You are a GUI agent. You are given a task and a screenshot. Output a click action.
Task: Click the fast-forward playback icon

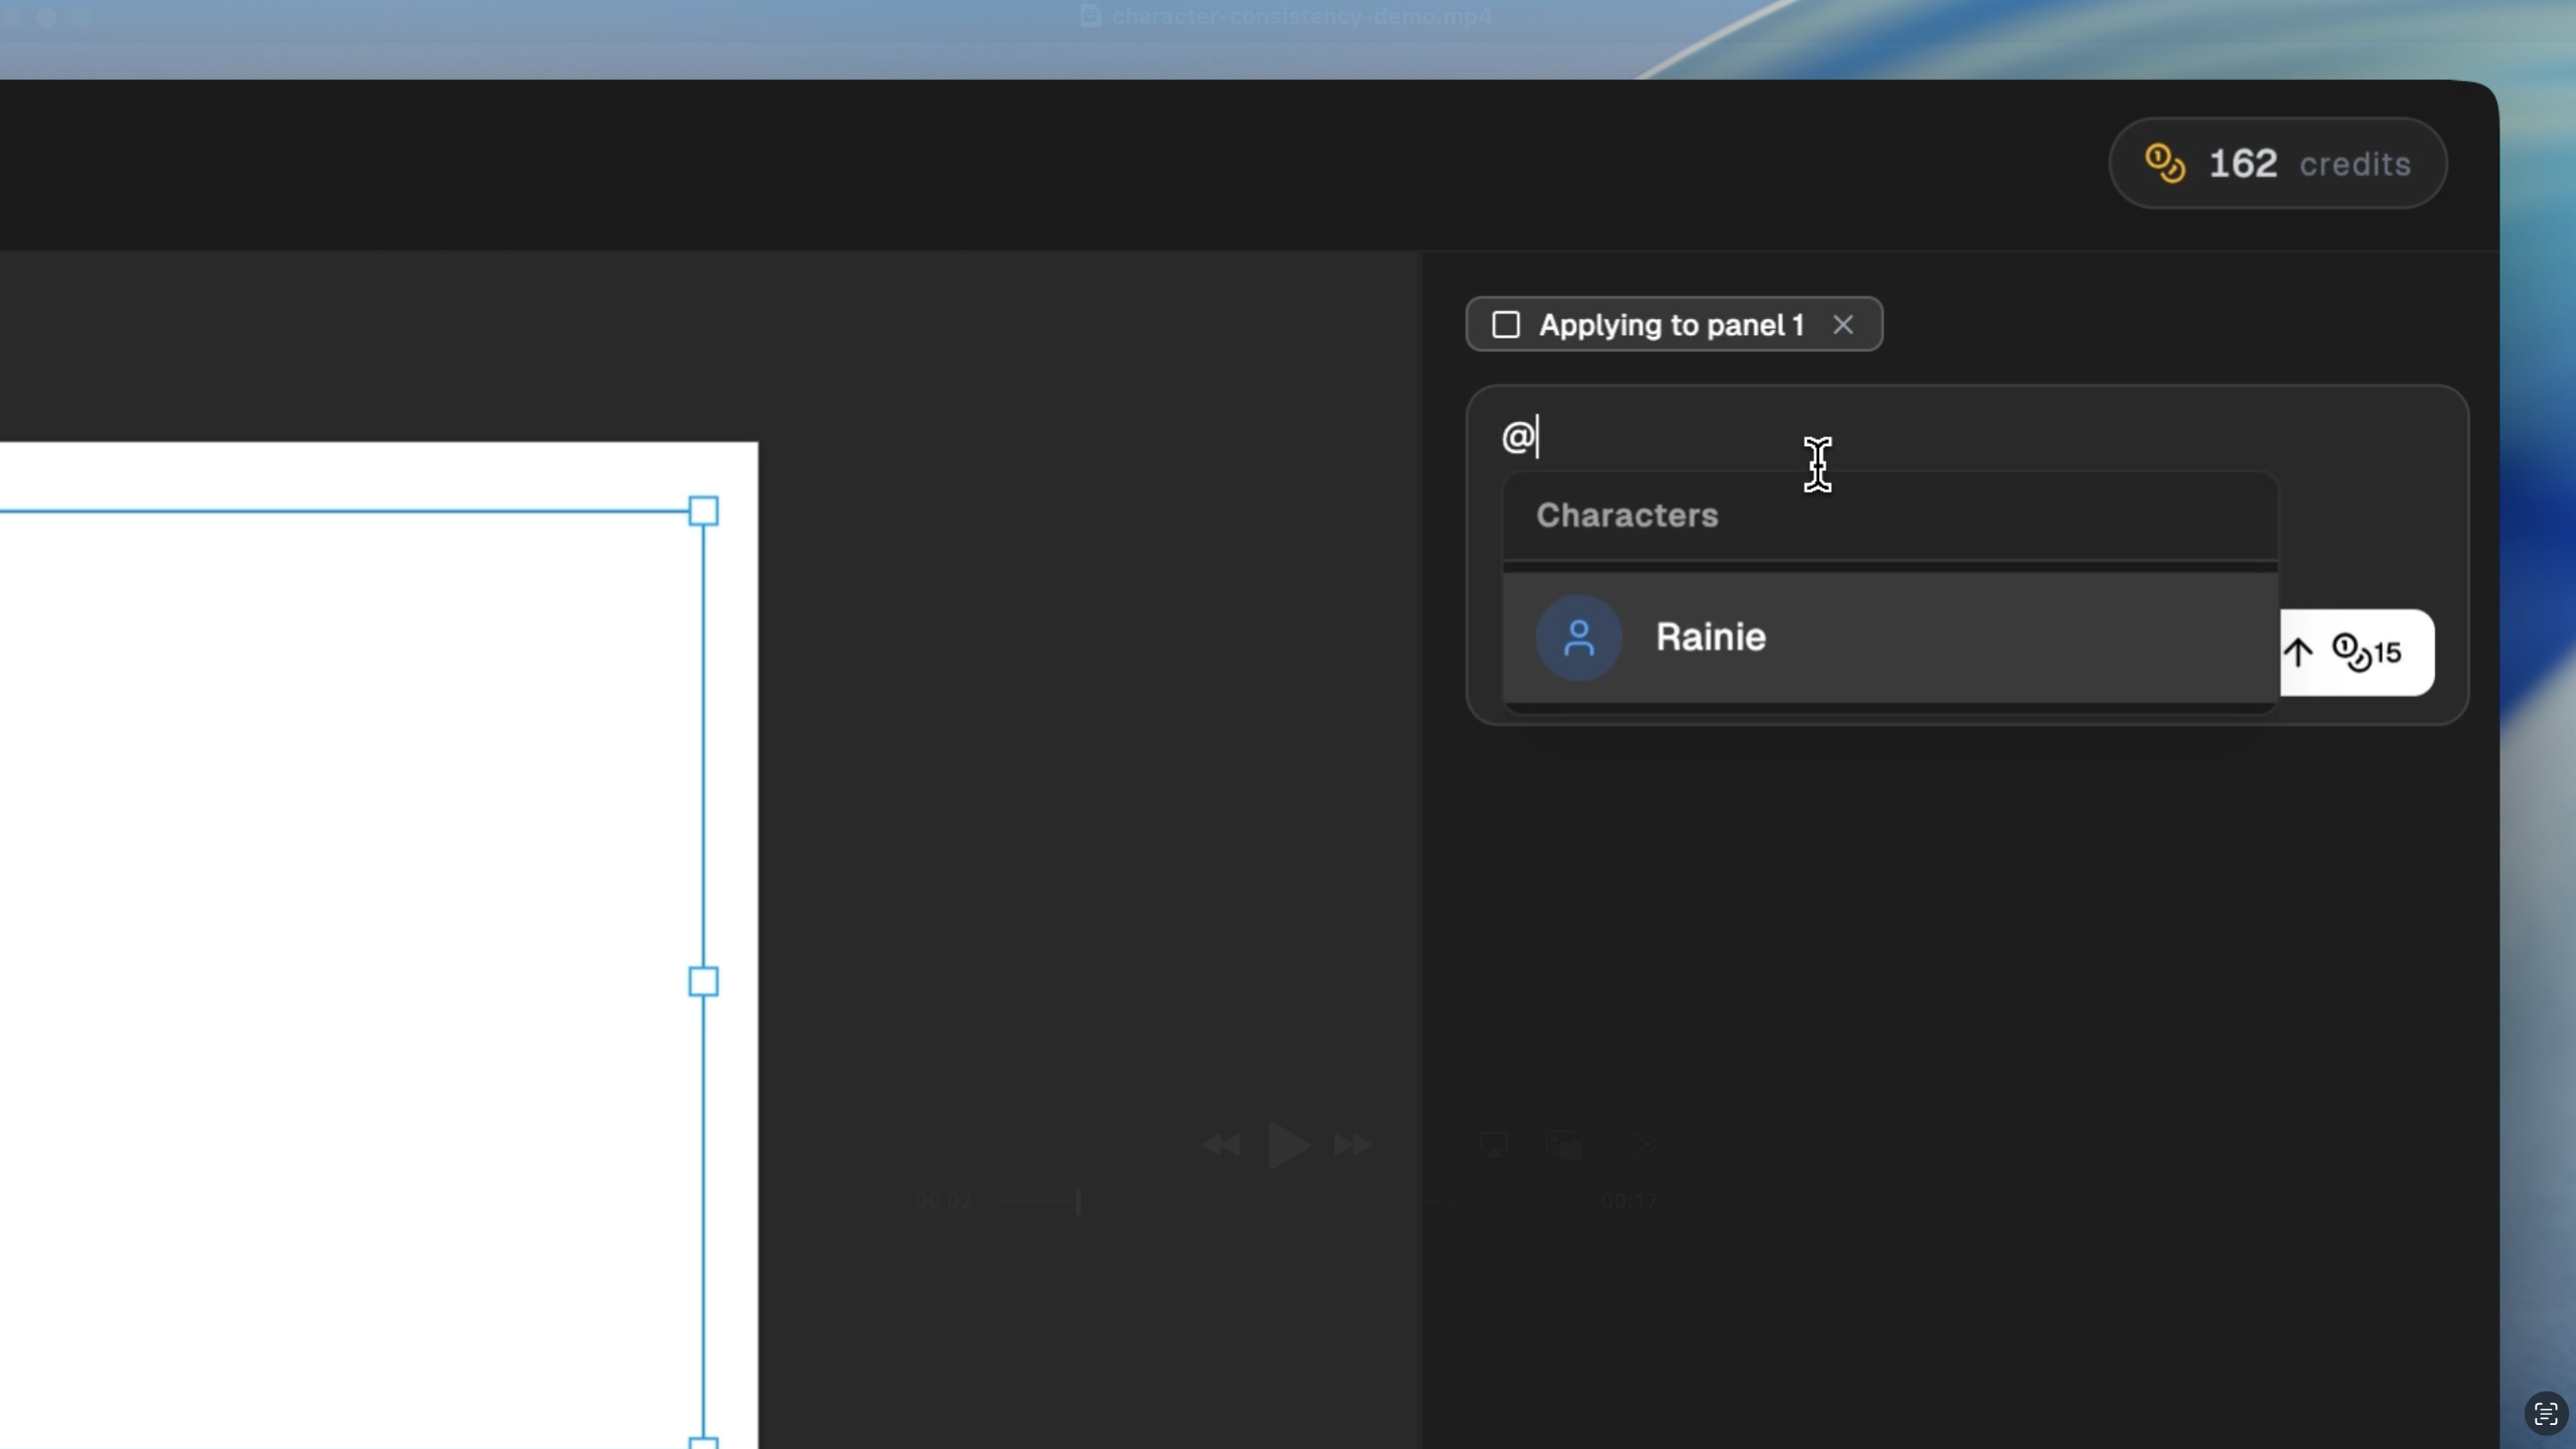pos(1352,1144)
